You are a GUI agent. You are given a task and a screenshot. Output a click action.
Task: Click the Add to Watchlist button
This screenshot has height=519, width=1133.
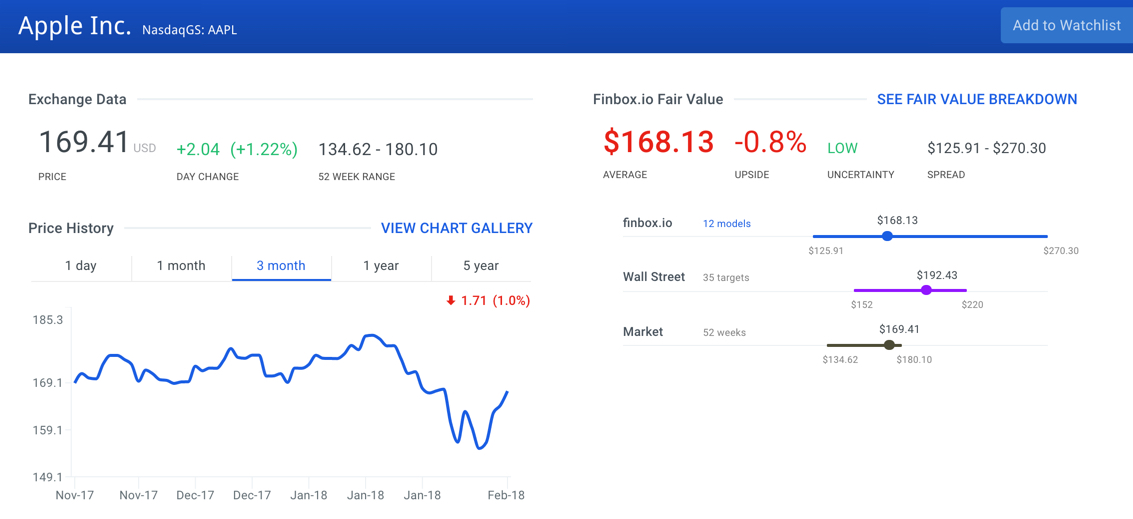(x=1066, y=26)
